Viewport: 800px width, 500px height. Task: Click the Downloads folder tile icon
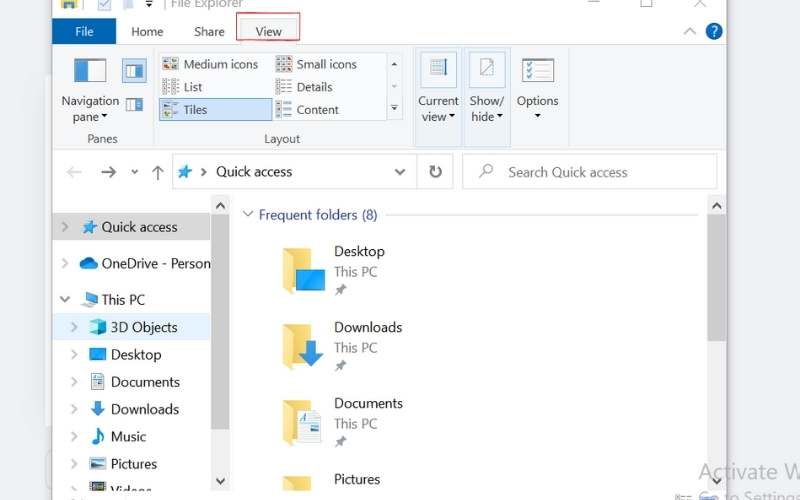(x=304, y=346)
